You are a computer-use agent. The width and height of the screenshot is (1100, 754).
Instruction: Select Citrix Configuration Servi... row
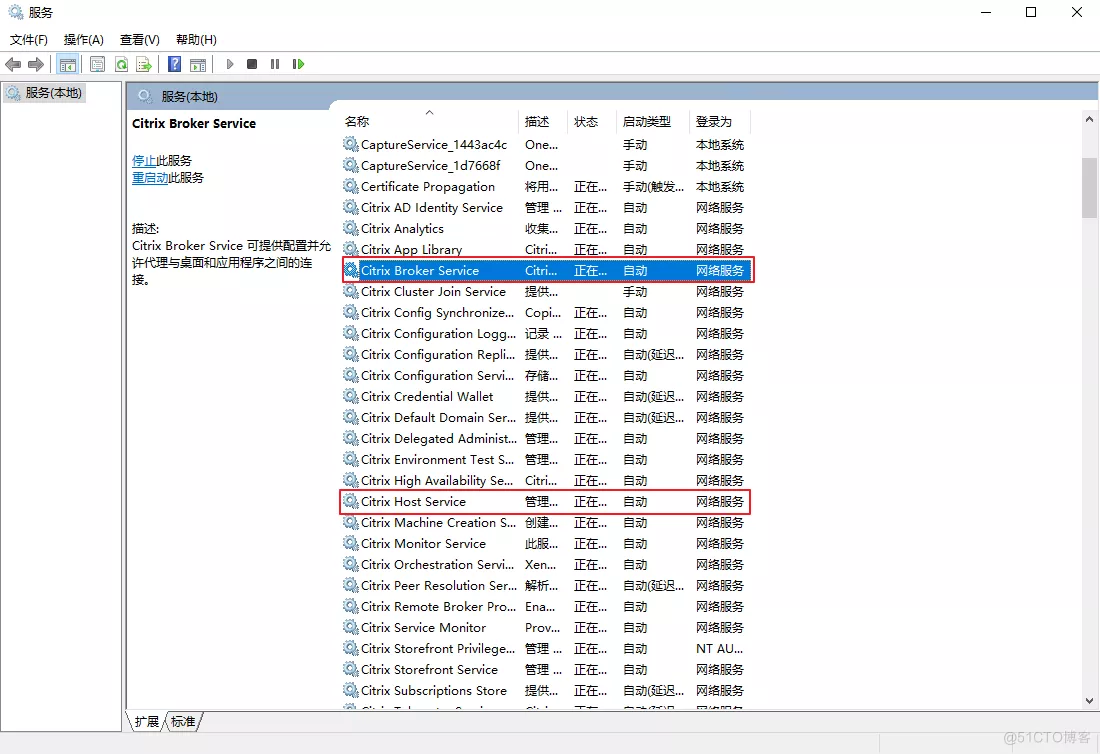click(x=545, y=375)
